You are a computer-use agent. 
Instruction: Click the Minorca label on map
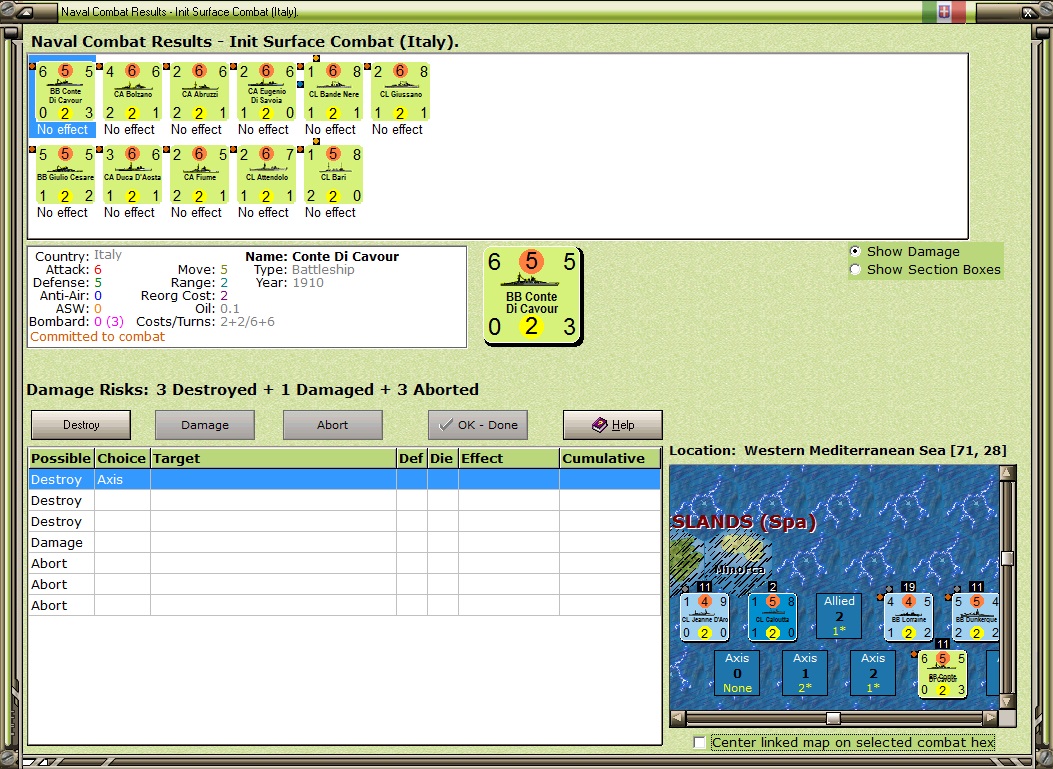(739, 569)
